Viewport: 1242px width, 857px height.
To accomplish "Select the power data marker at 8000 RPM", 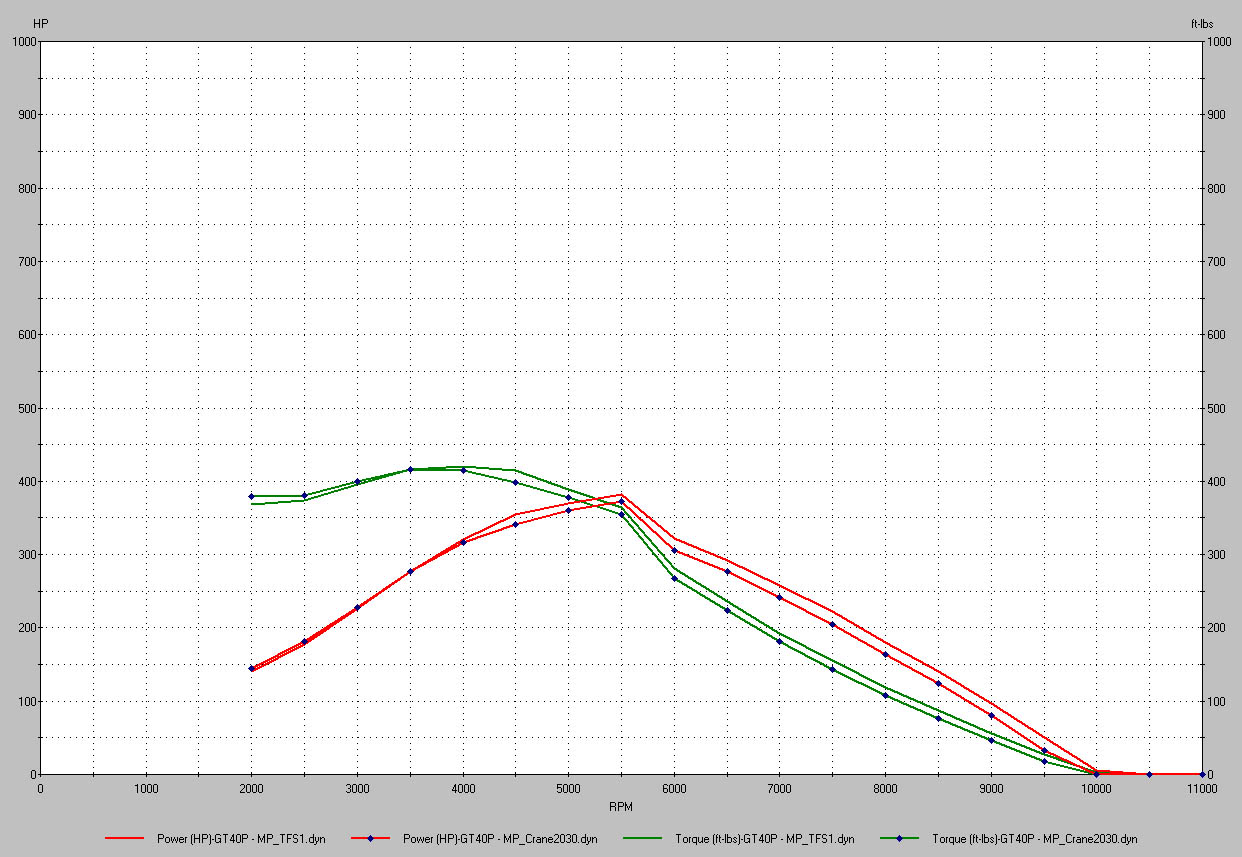I will tap(885, 654).
